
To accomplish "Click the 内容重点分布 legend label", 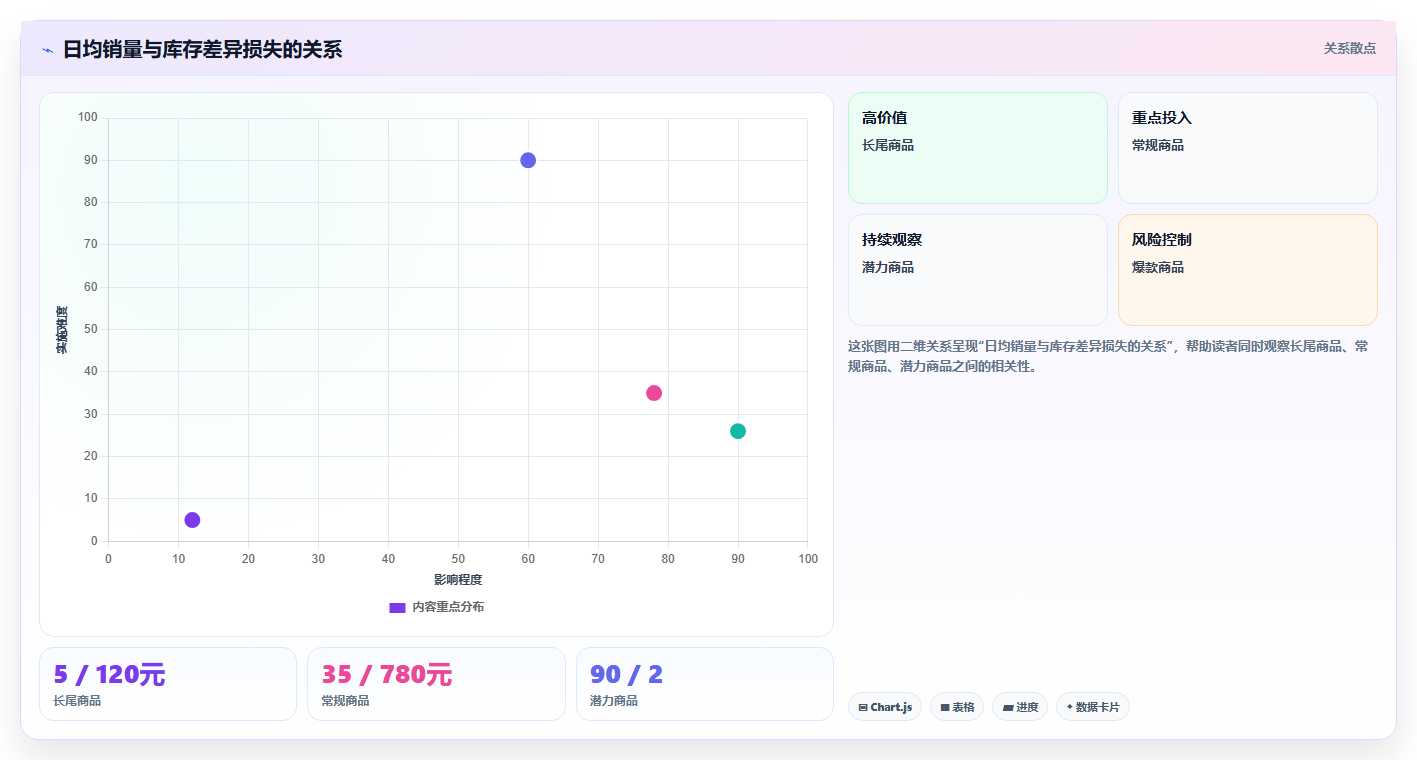I will click(448, 607).
